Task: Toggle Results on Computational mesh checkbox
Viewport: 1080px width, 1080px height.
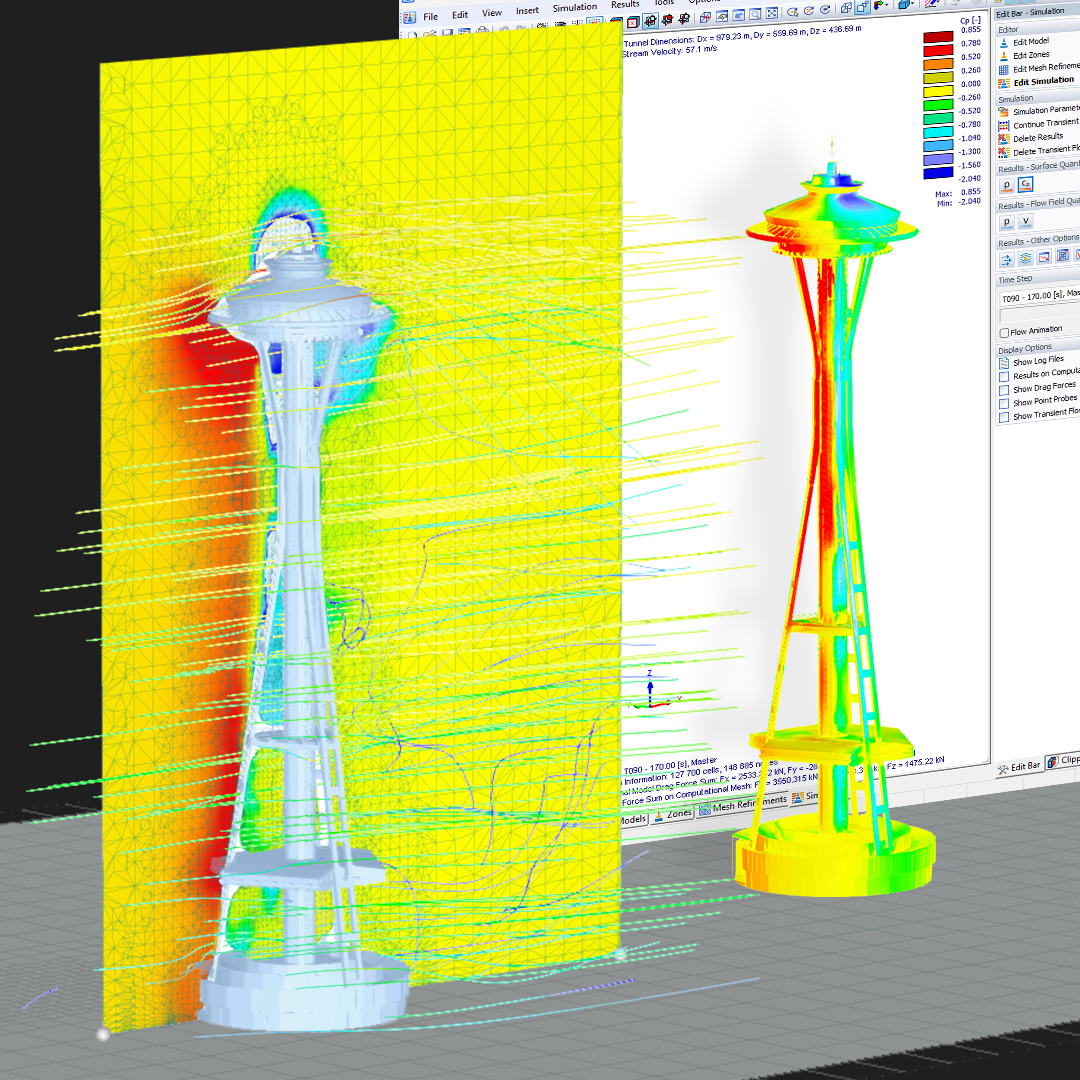Action: click(1004, 377)
